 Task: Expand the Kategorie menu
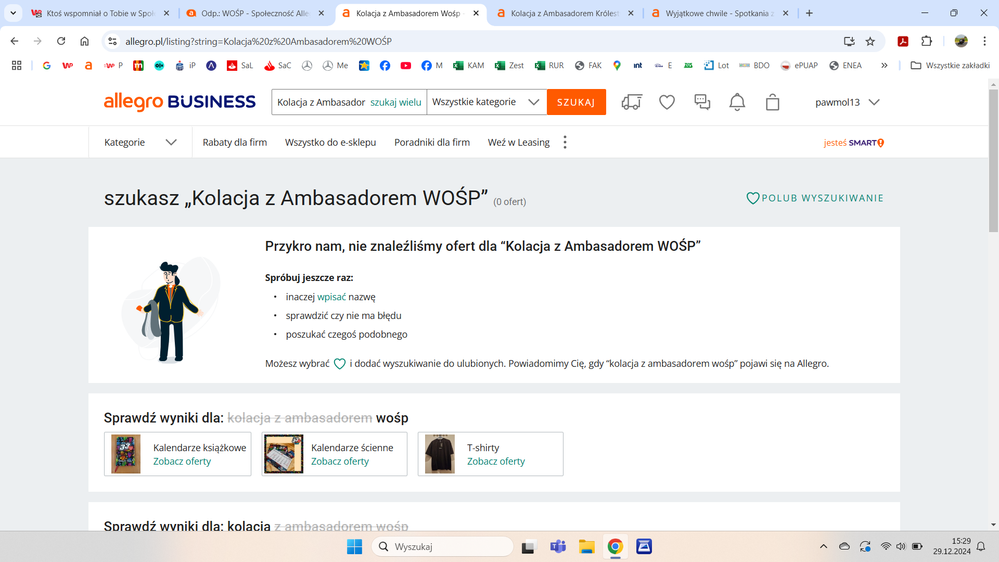pyautogui.click(x=140, y=142)
